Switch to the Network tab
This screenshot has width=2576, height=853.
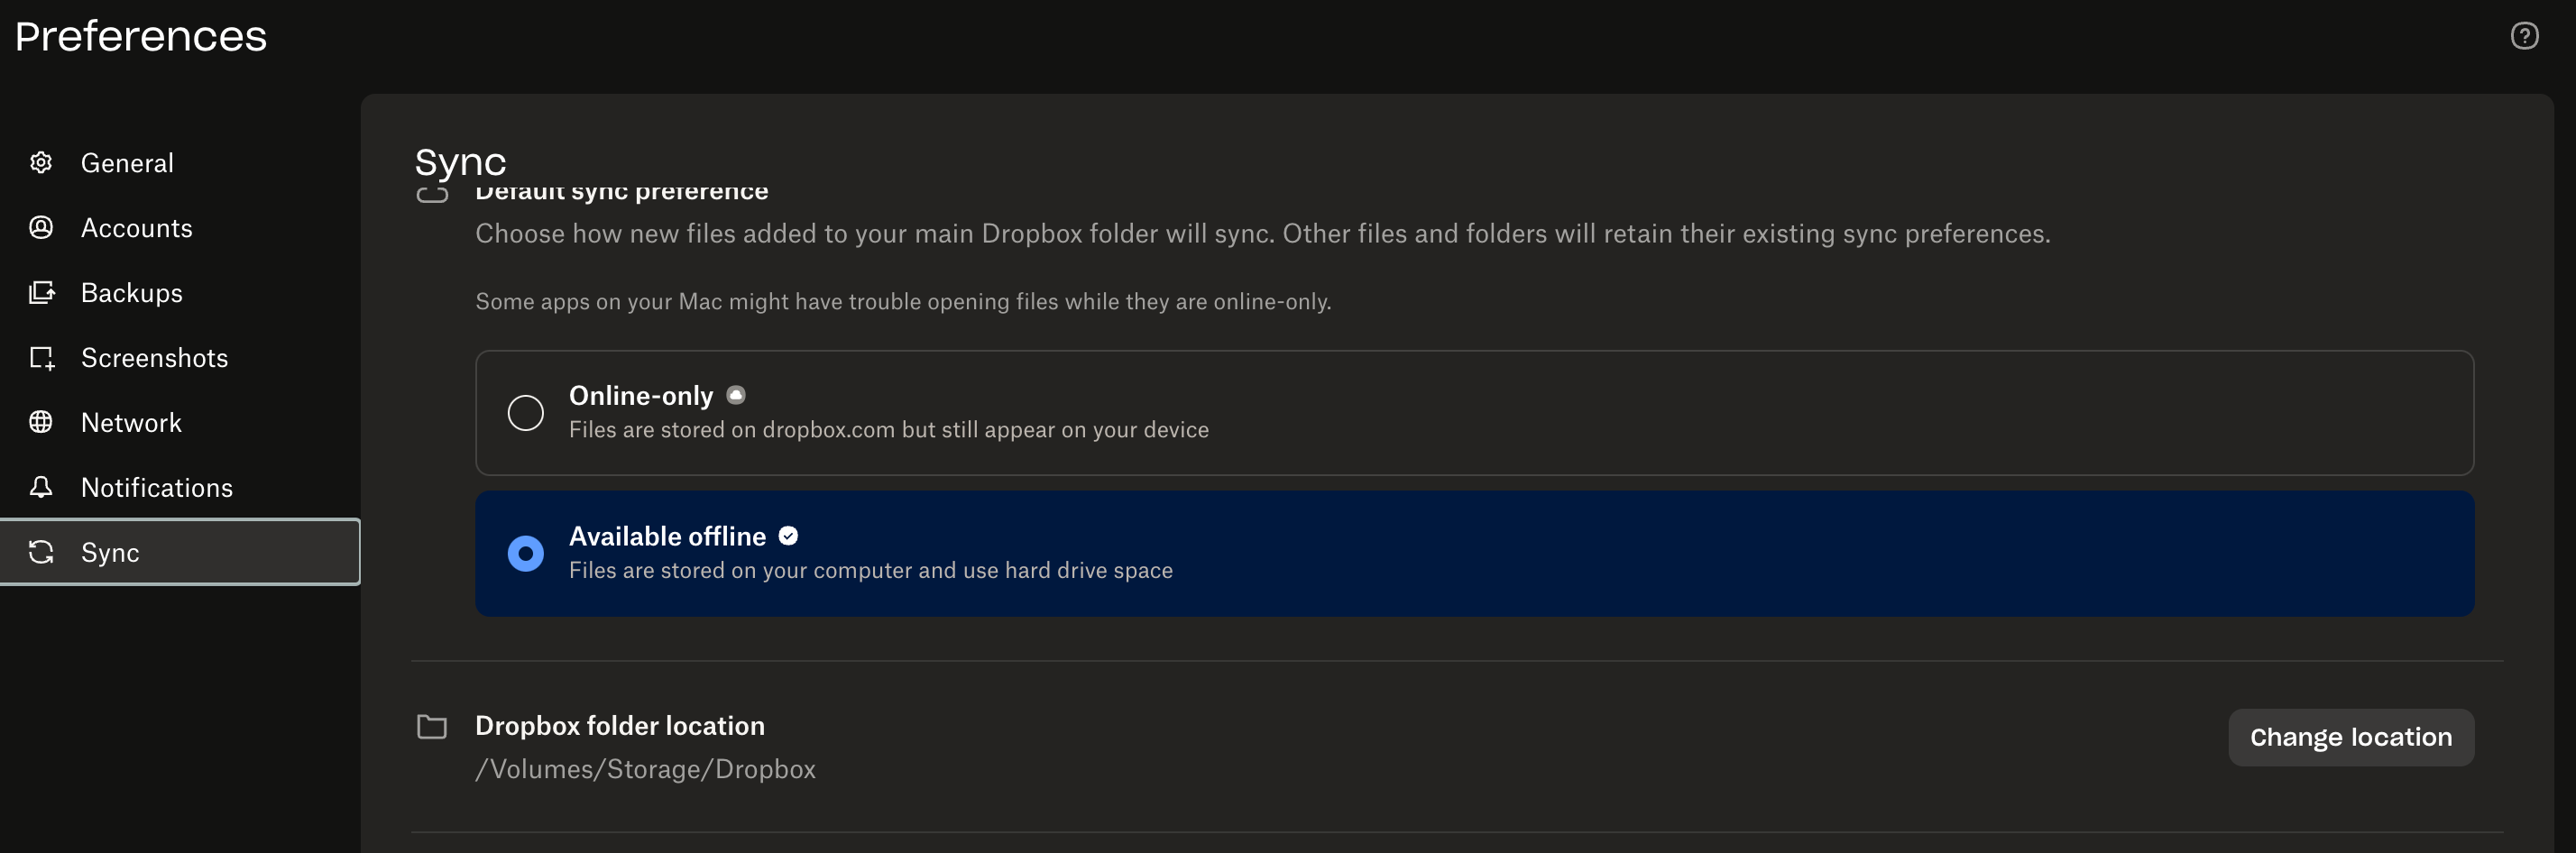131,423
